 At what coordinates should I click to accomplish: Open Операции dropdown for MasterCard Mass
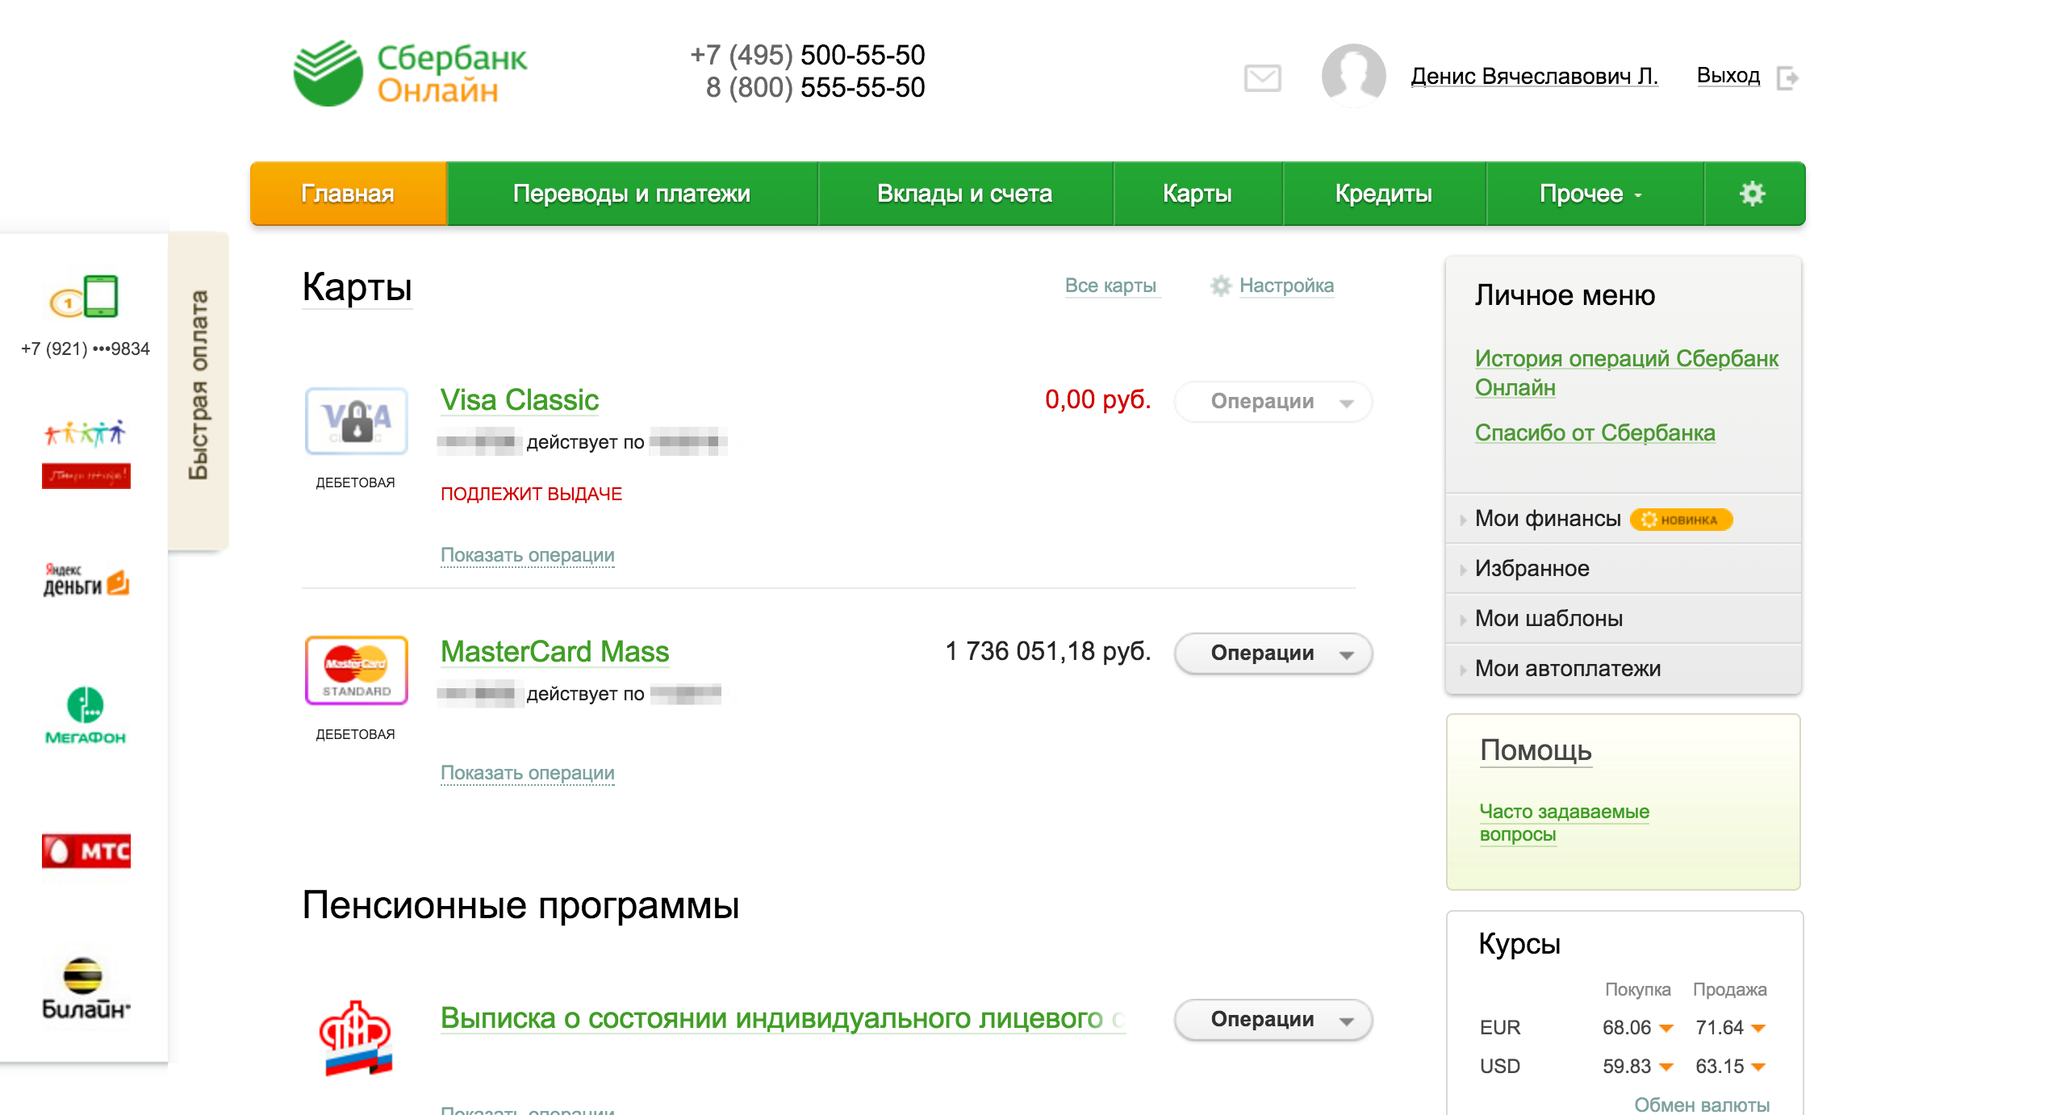tap(1273, 653)
